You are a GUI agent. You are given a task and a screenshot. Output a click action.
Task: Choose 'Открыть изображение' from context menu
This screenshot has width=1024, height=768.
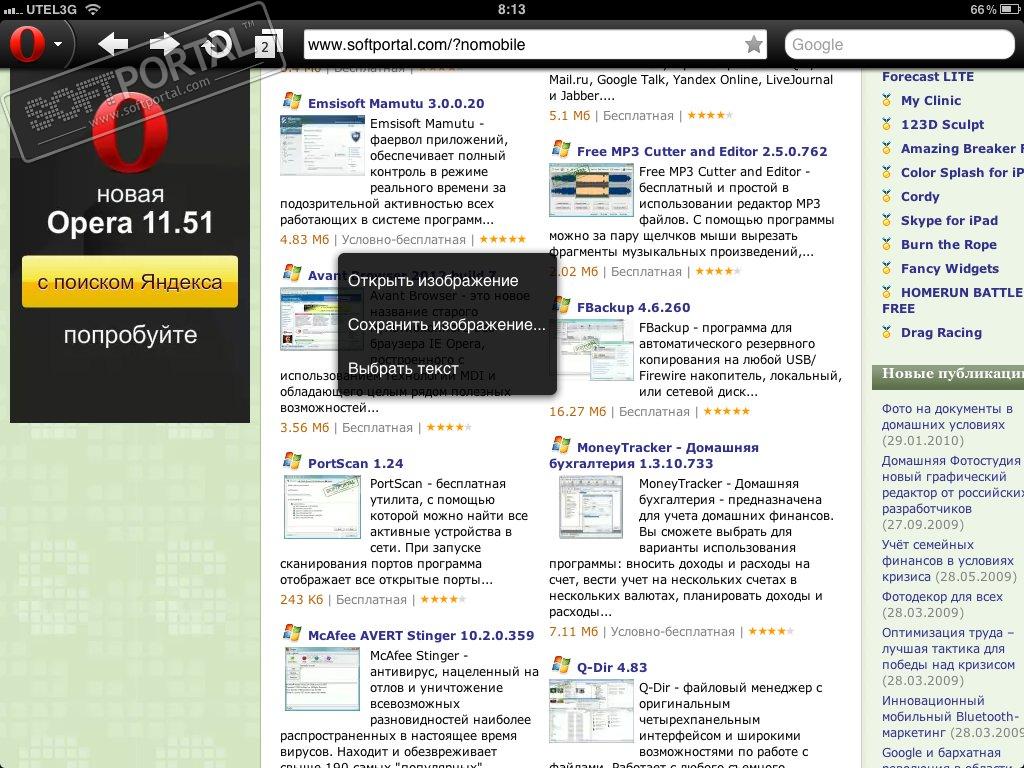(433, 281)
